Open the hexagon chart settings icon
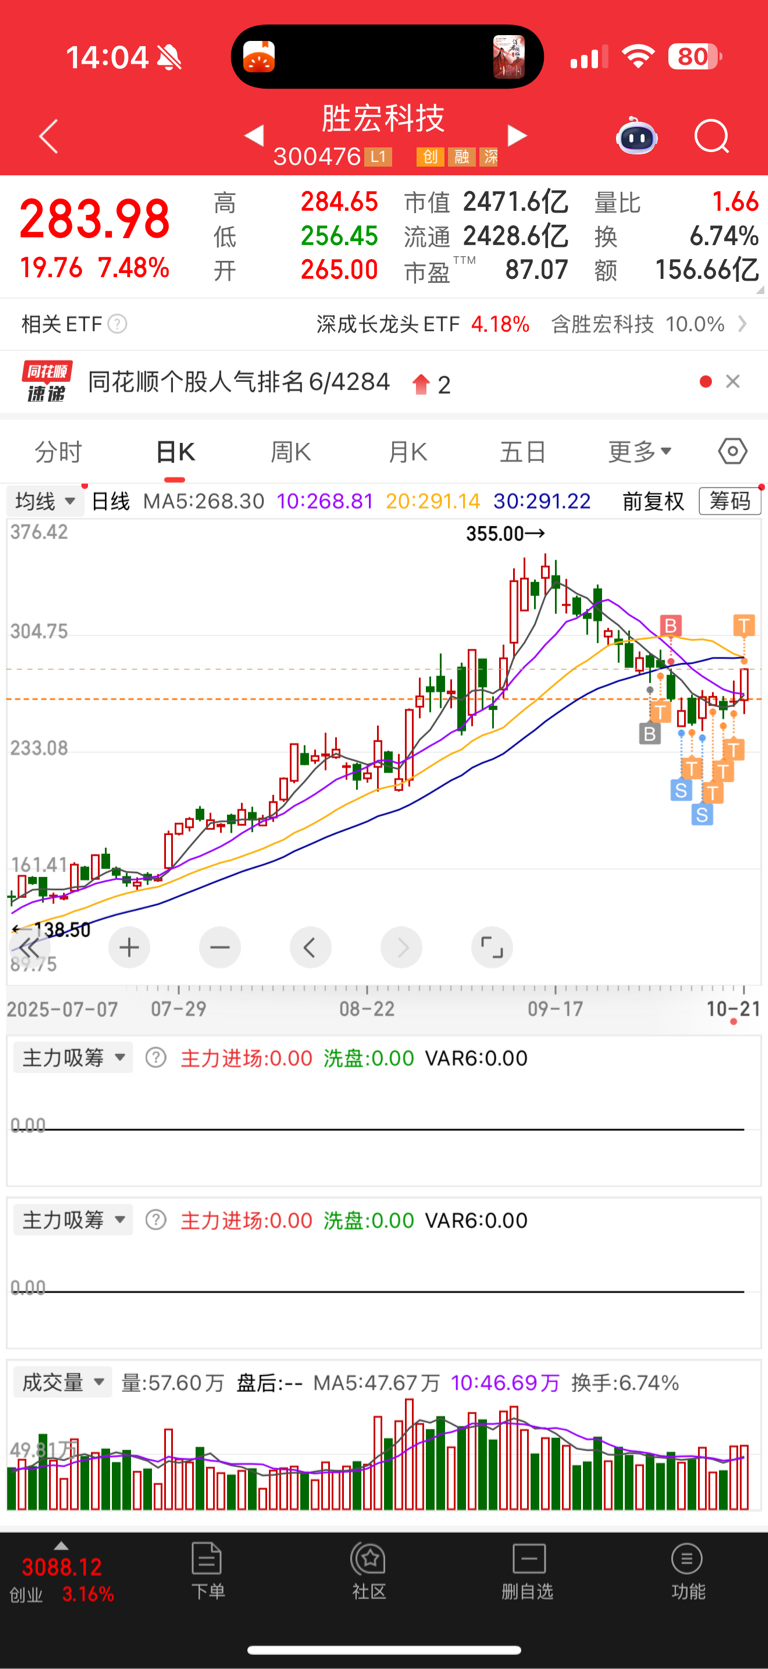768x1669 pixels. 733,452
